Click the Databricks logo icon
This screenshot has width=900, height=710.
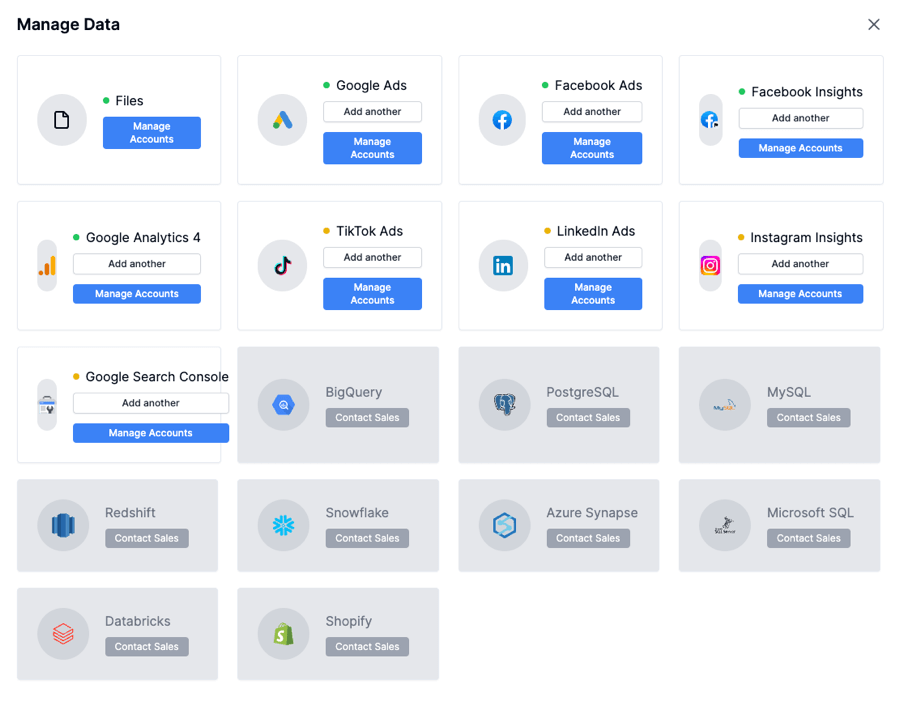(x=63, y=634)
